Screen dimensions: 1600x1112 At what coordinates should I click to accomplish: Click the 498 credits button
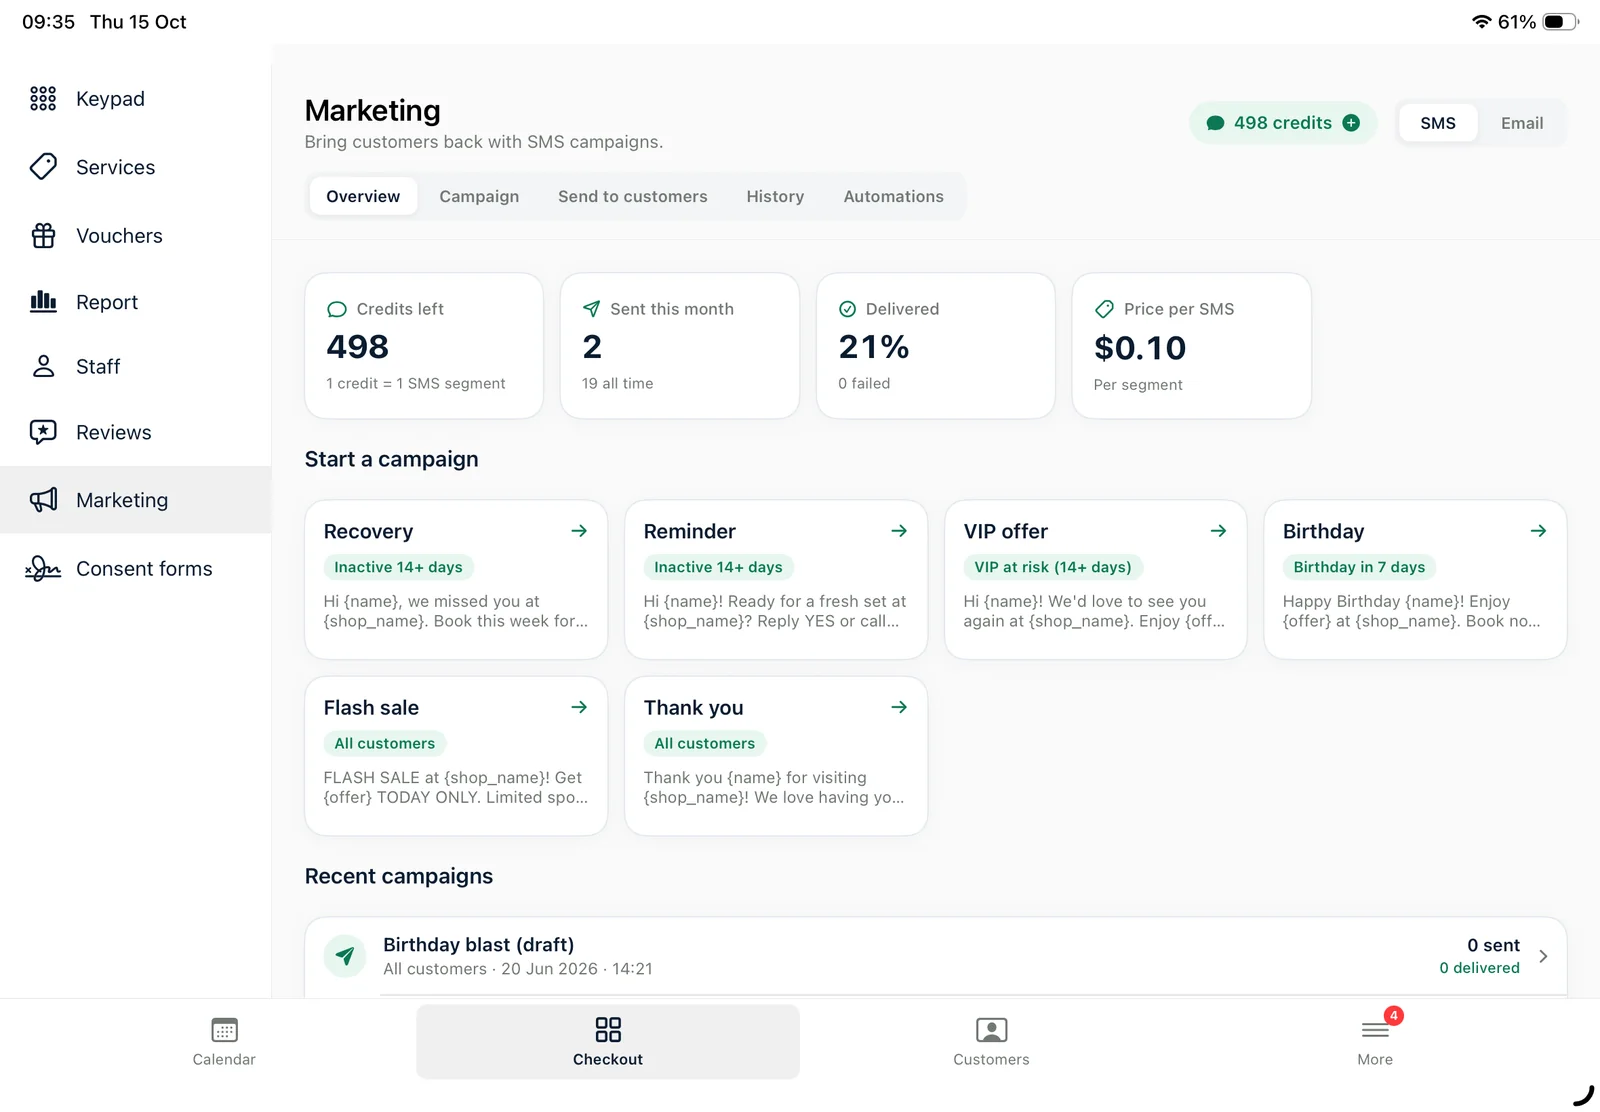[x=1283, y=123]
